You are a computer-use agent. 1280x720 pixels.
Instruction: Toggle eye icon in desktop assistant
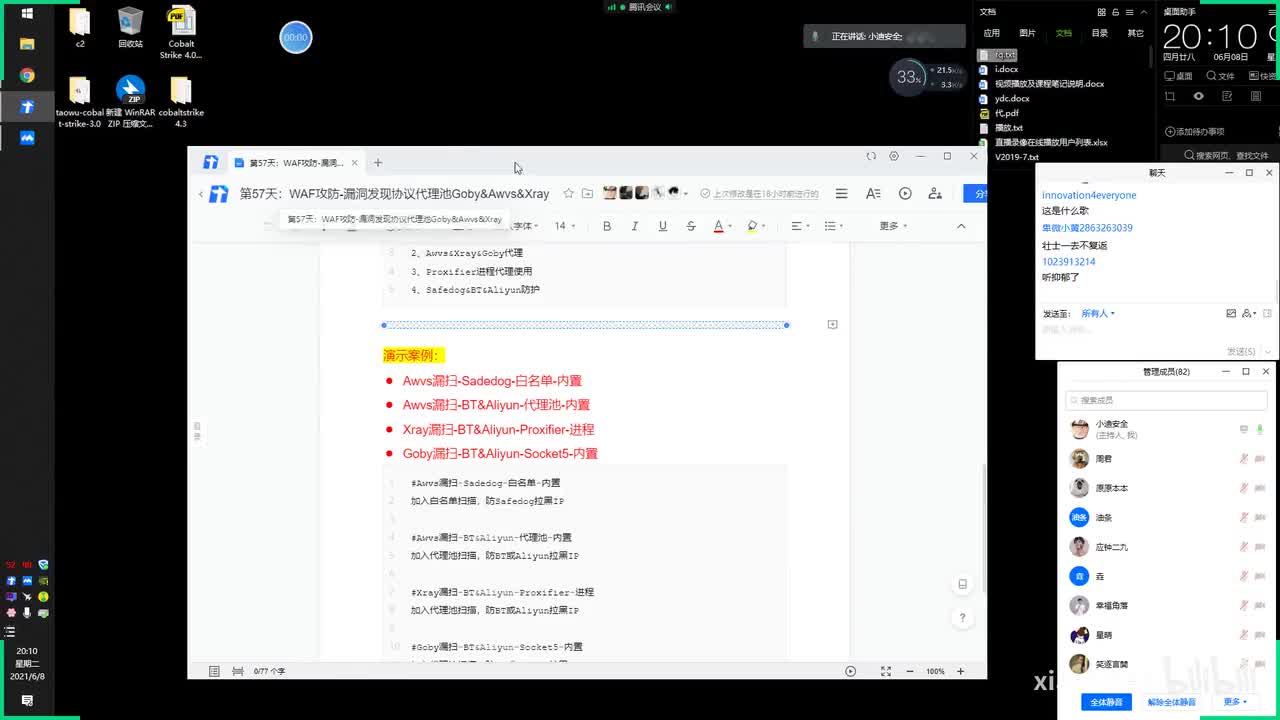click(1199, 96)
